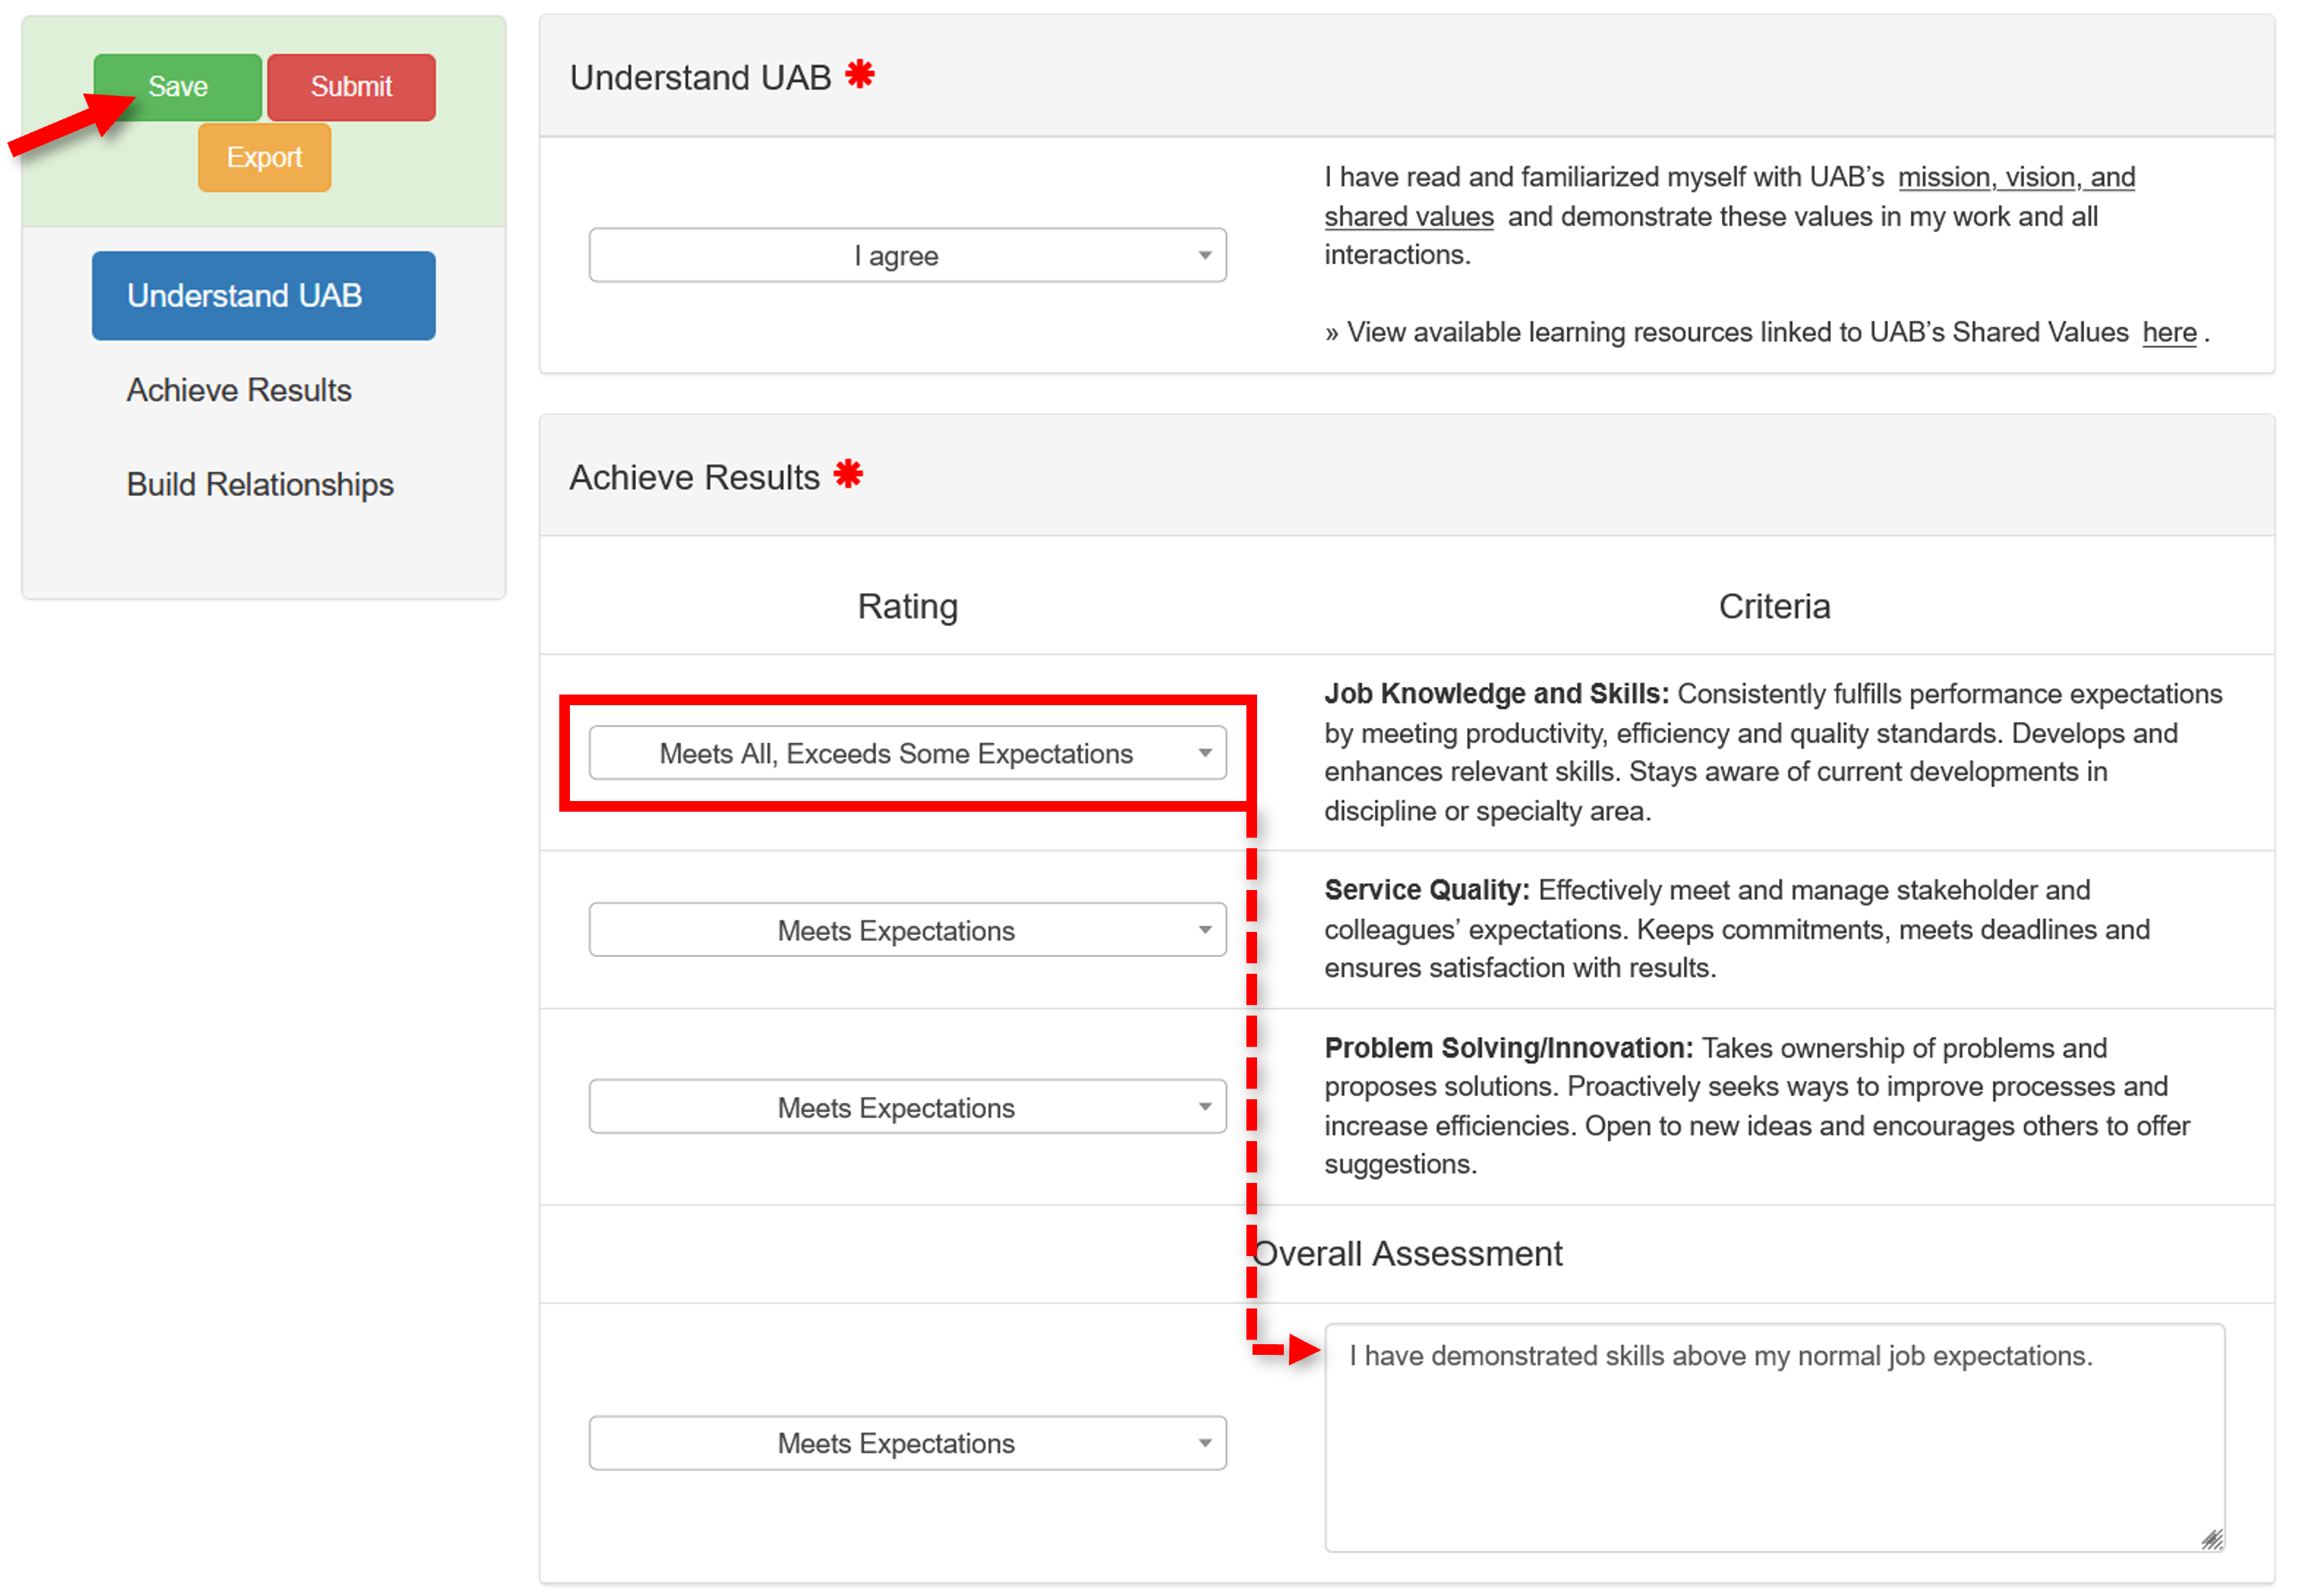Click the orange Export button
The width and height of the screenshot is (2298, 1596).
[263, 157]
